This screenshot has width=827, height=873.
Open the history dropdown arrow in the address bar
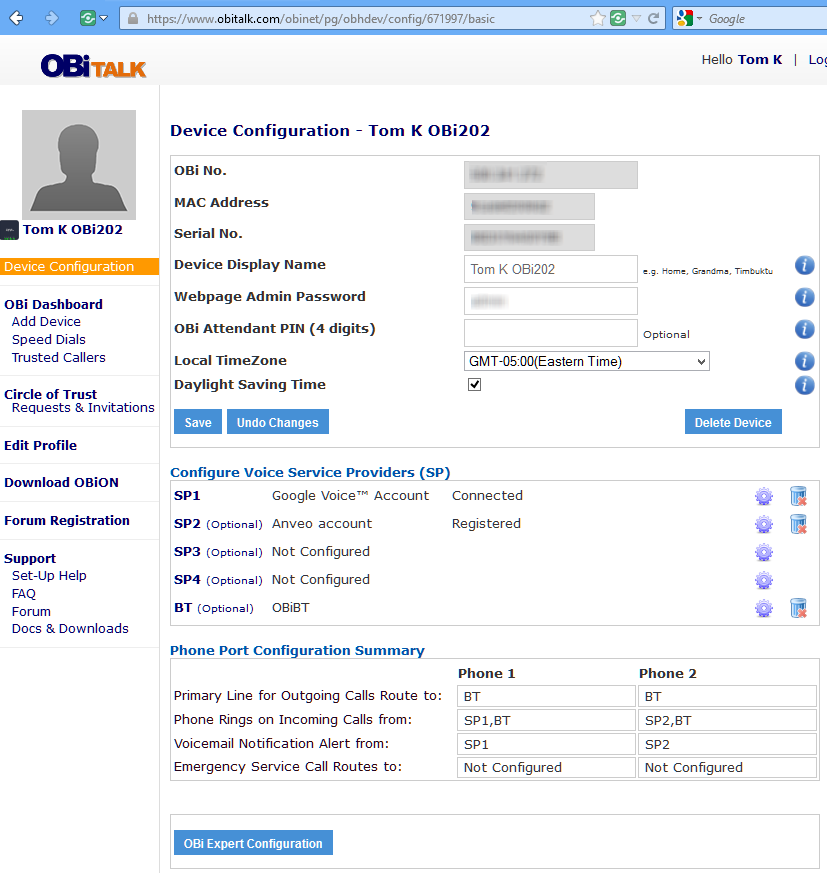pos(637,18)
